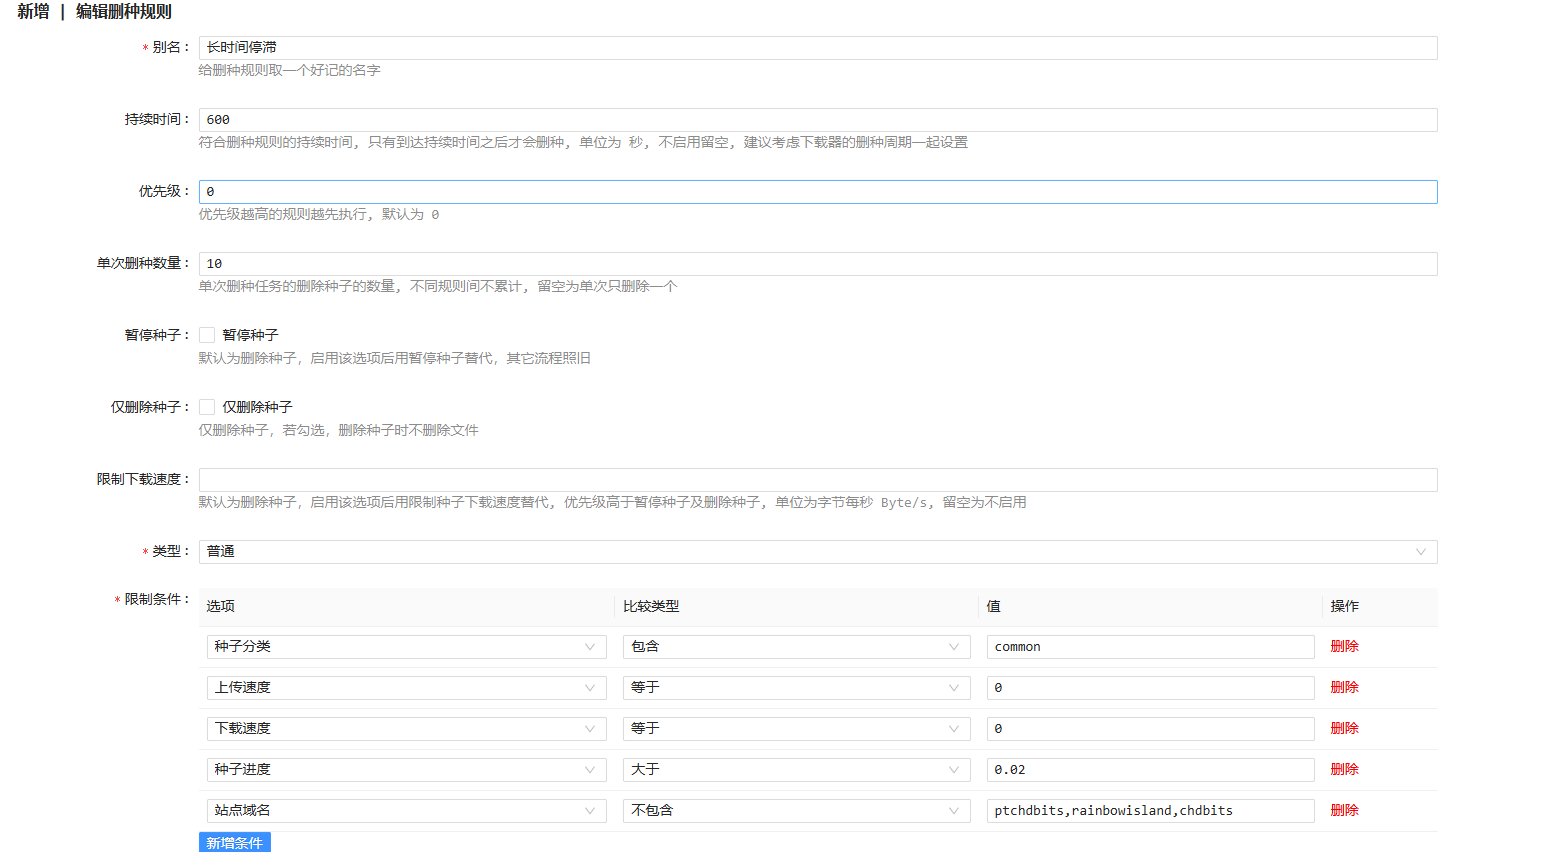Open the 不包含 comparison dropdown
This screenshot has height=852, width=1555.
point(795,811)
